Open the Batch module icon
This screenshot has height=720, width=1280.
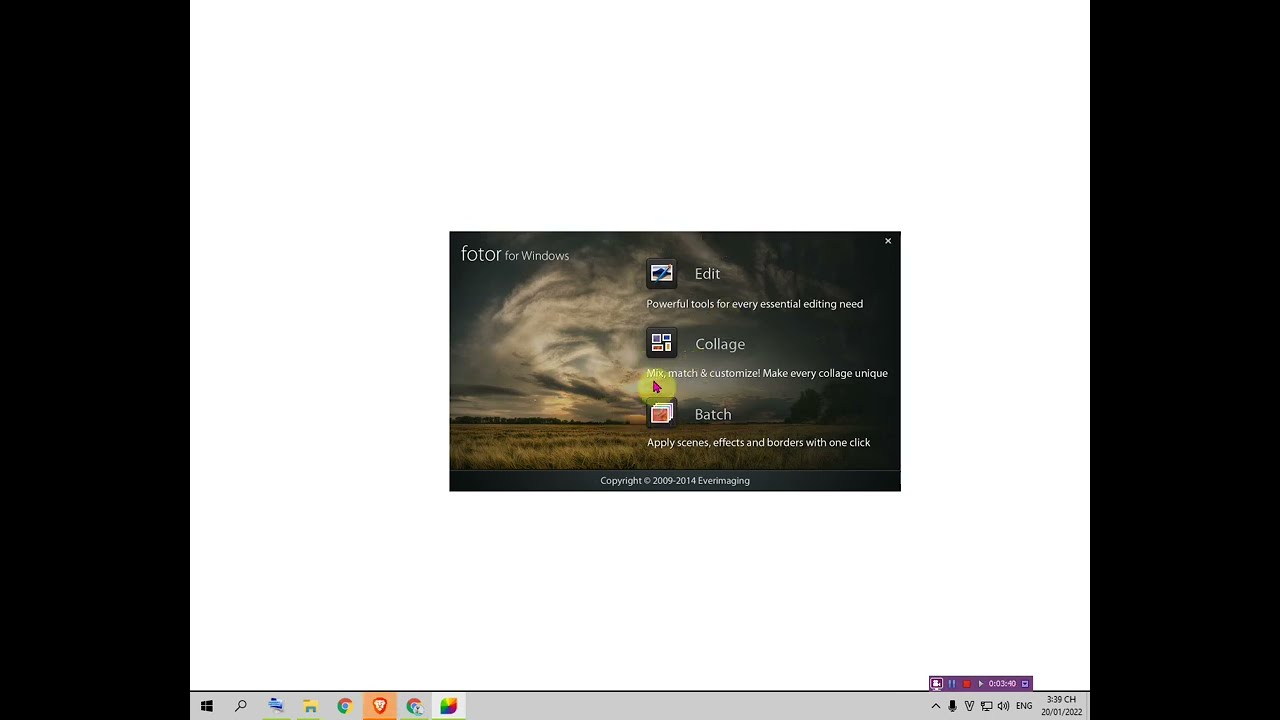662,413
